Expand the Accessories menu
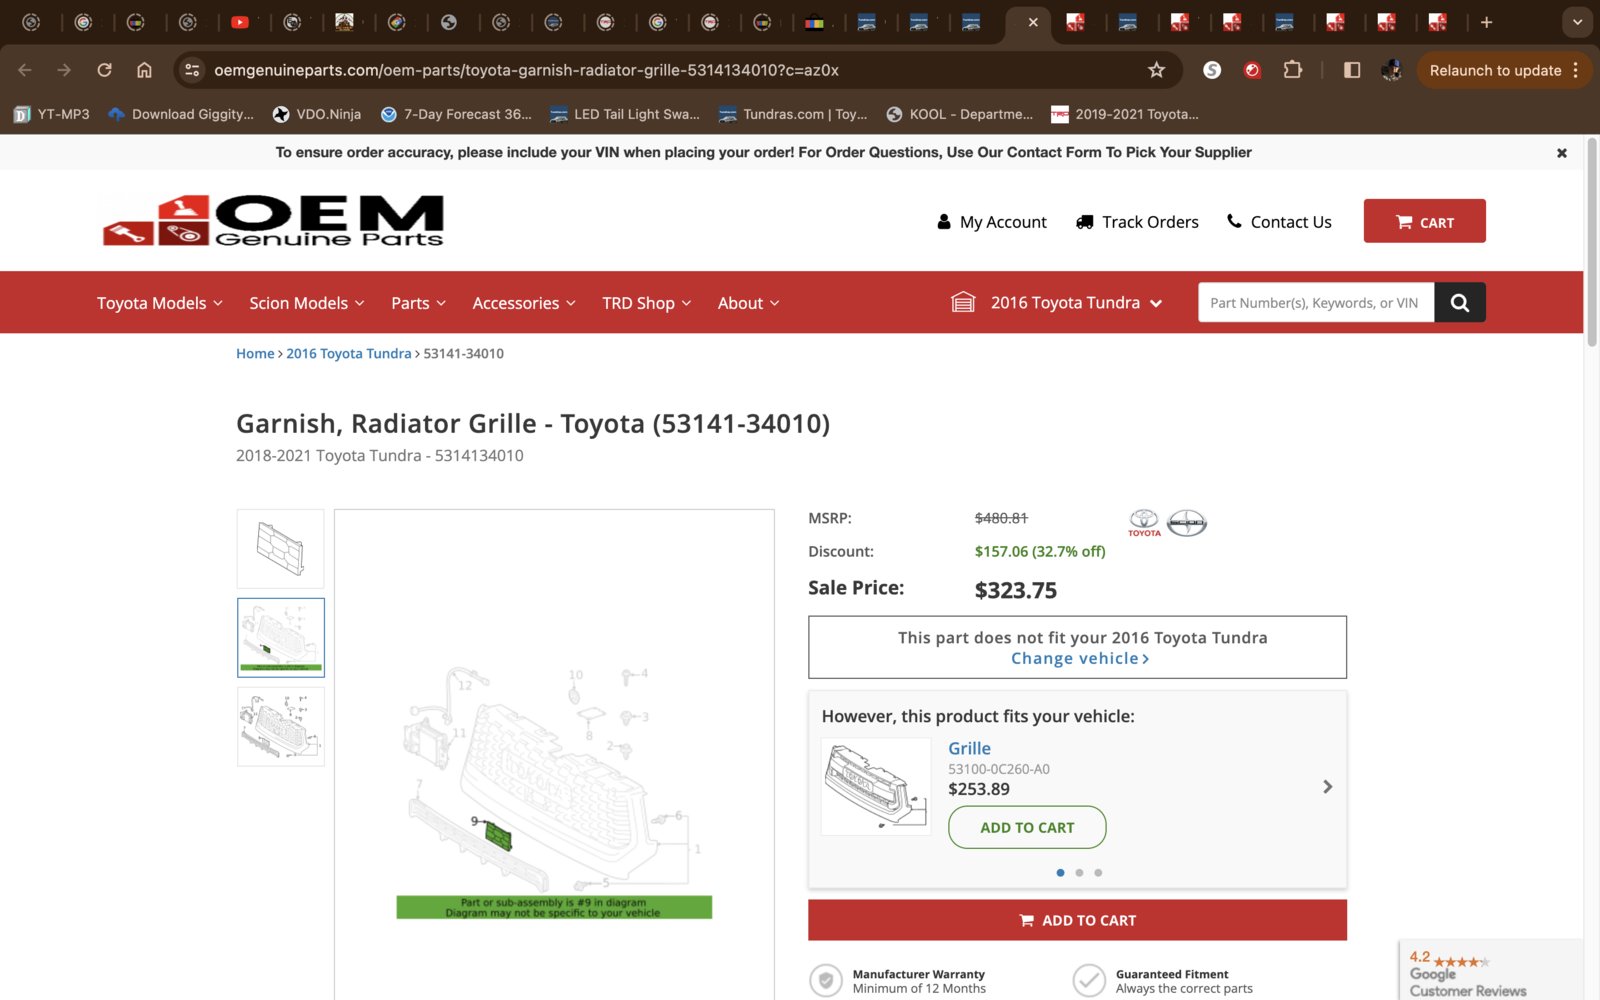 524,303
